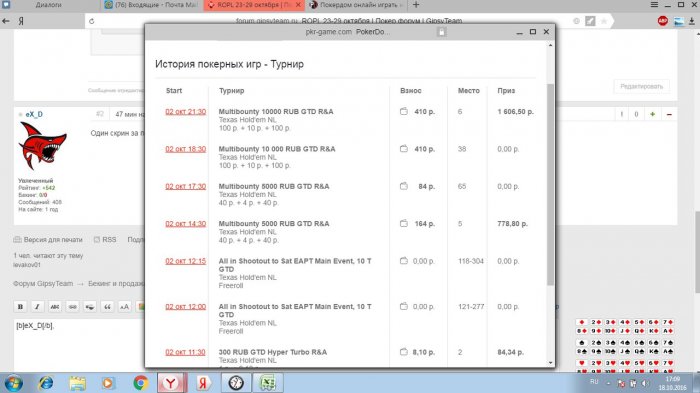700x393 pixels.
Task: Click the quote marks editor button
Action: 107,307
